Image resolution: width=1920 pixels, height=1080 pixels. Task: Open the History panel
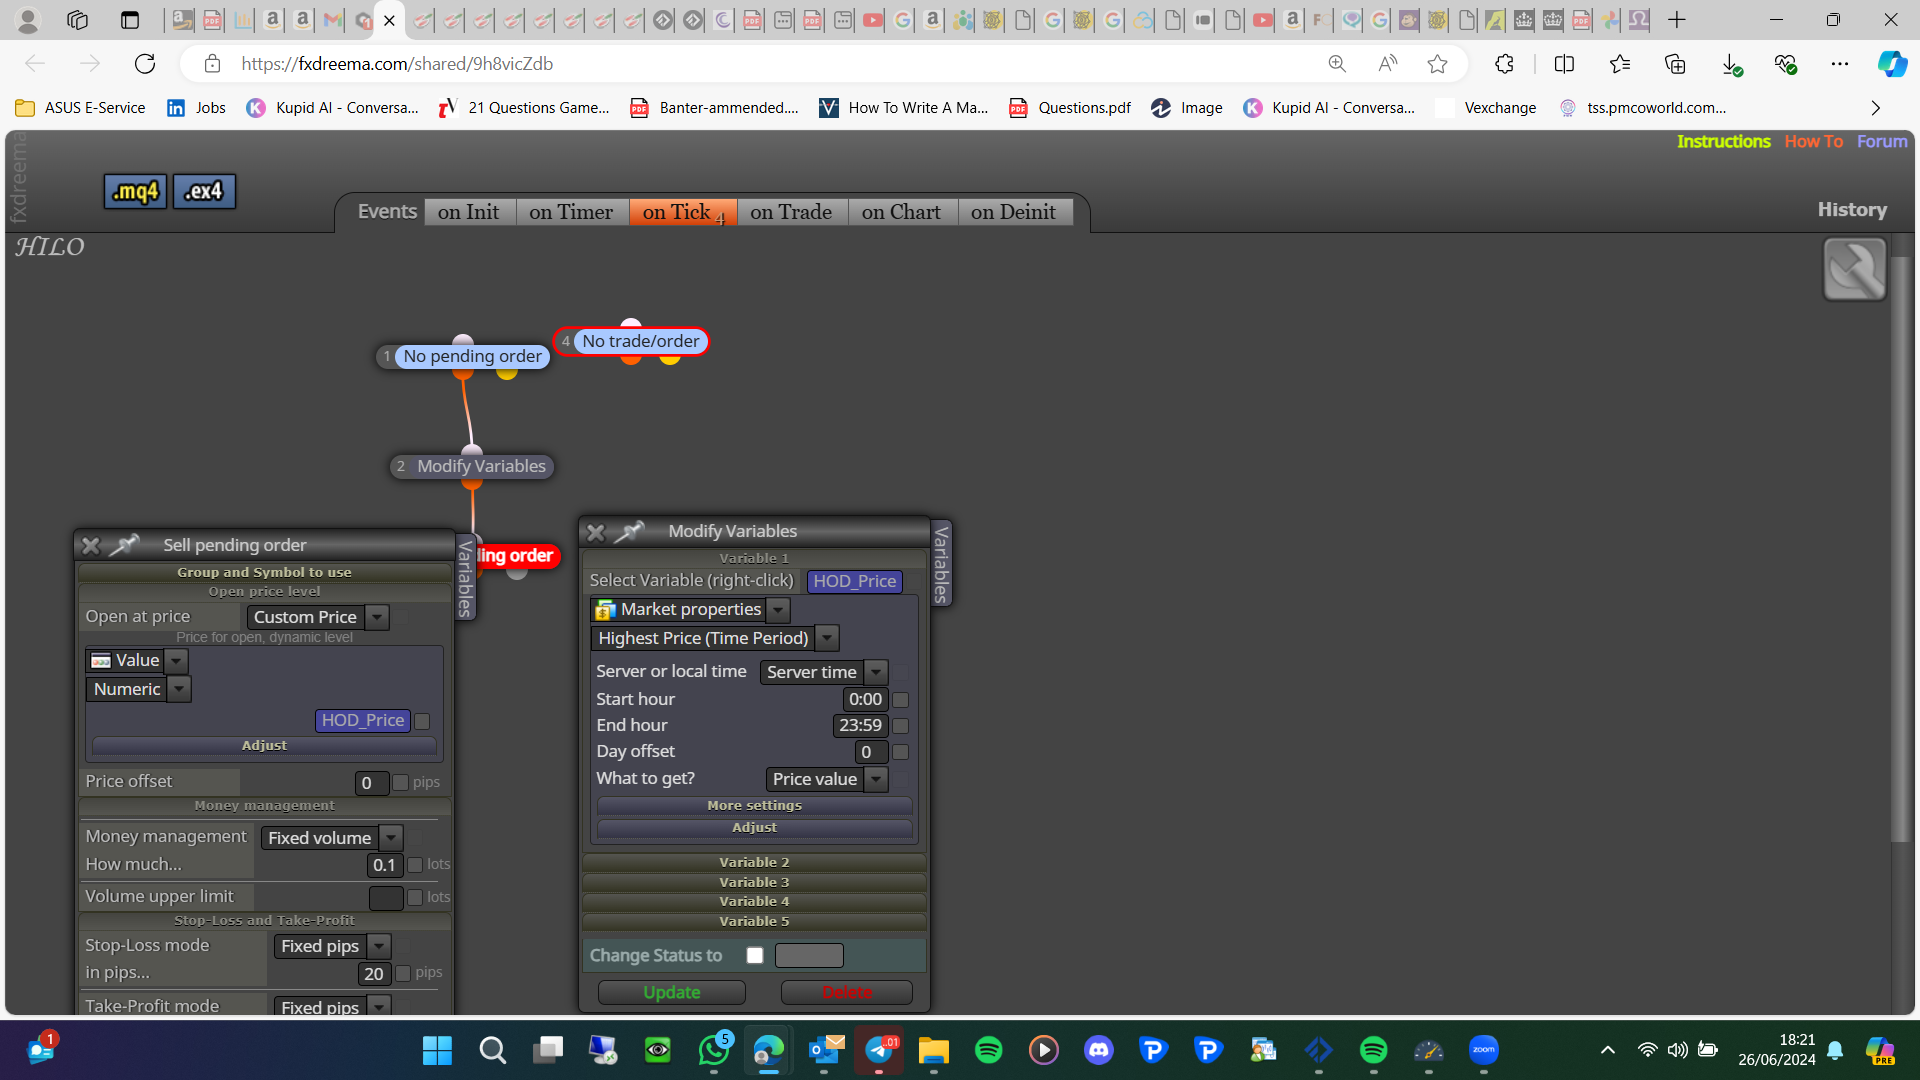click(1852, 210)
